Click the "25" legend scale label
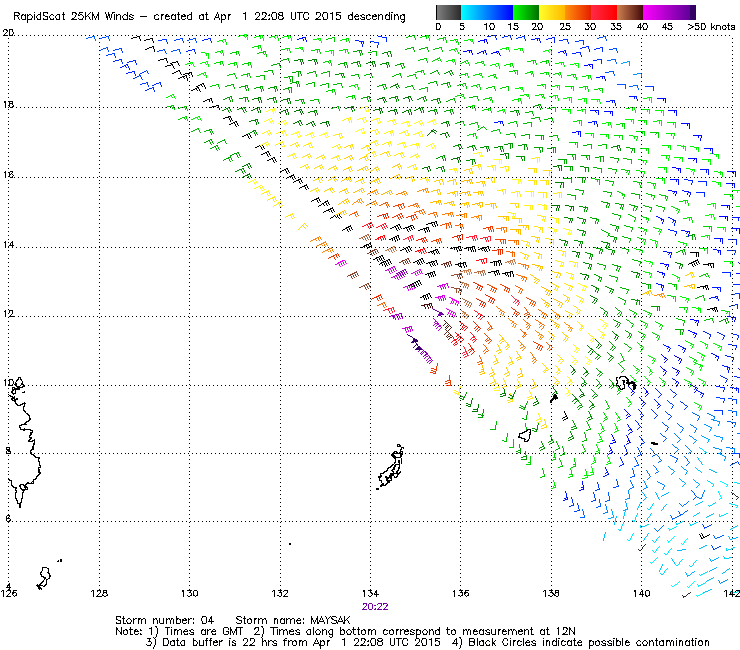This screenshot has width=740, height=650. pyautogui.click(x=565, y=27)
